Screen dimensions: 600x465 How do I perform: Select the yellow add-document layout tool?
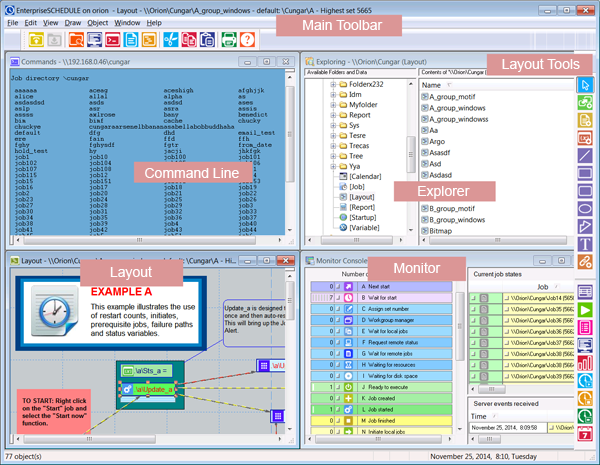tap(585, 120)
